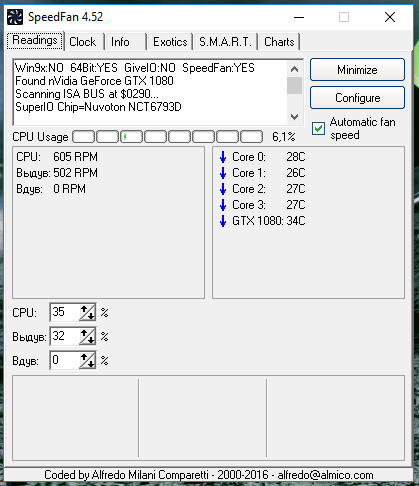
Task: Click the GTX 1080 temperature arrow icon
Action: [223, 221]
